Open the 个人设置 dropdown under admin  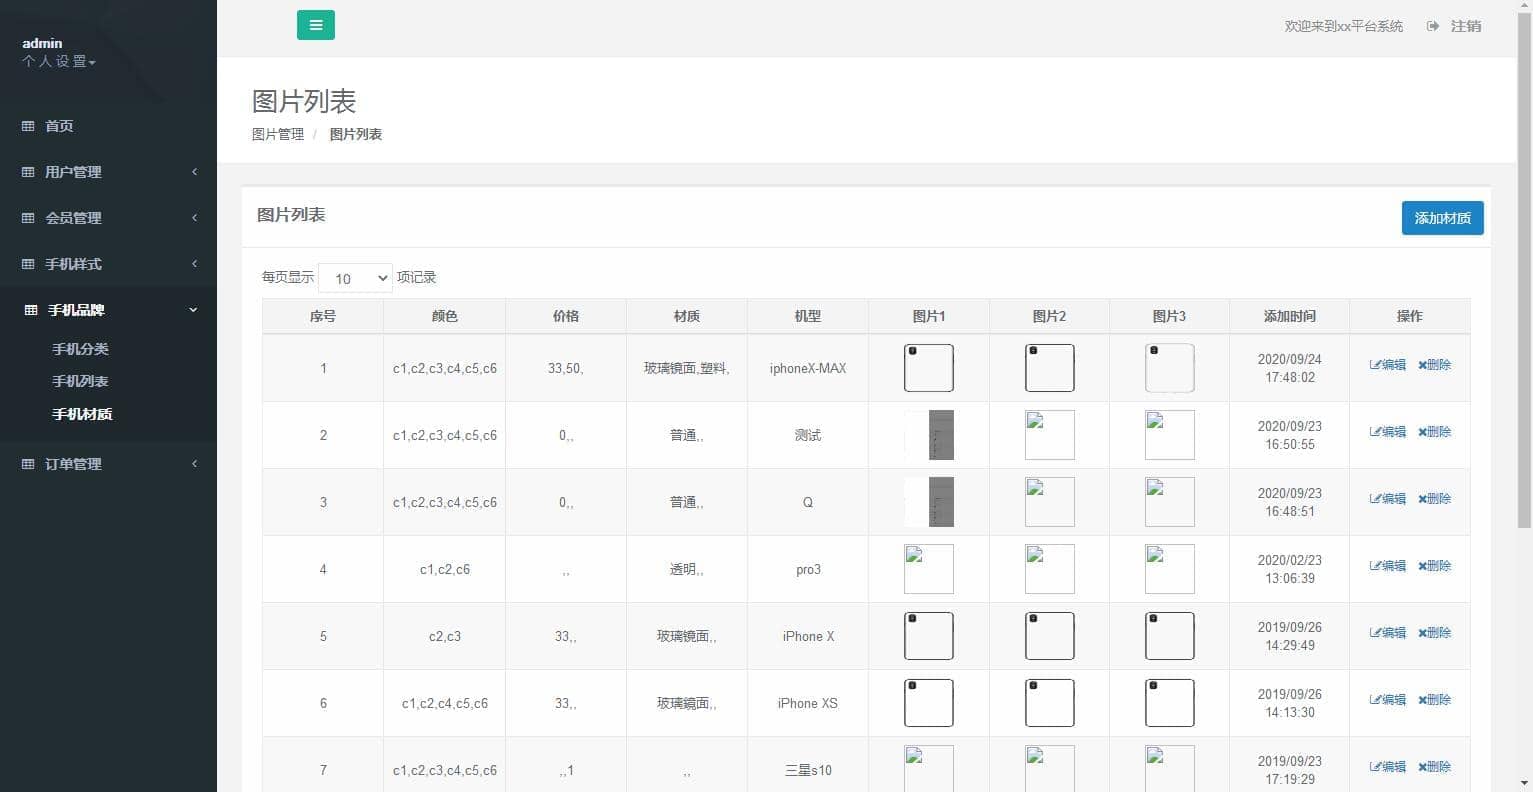[x=59, y=62]
